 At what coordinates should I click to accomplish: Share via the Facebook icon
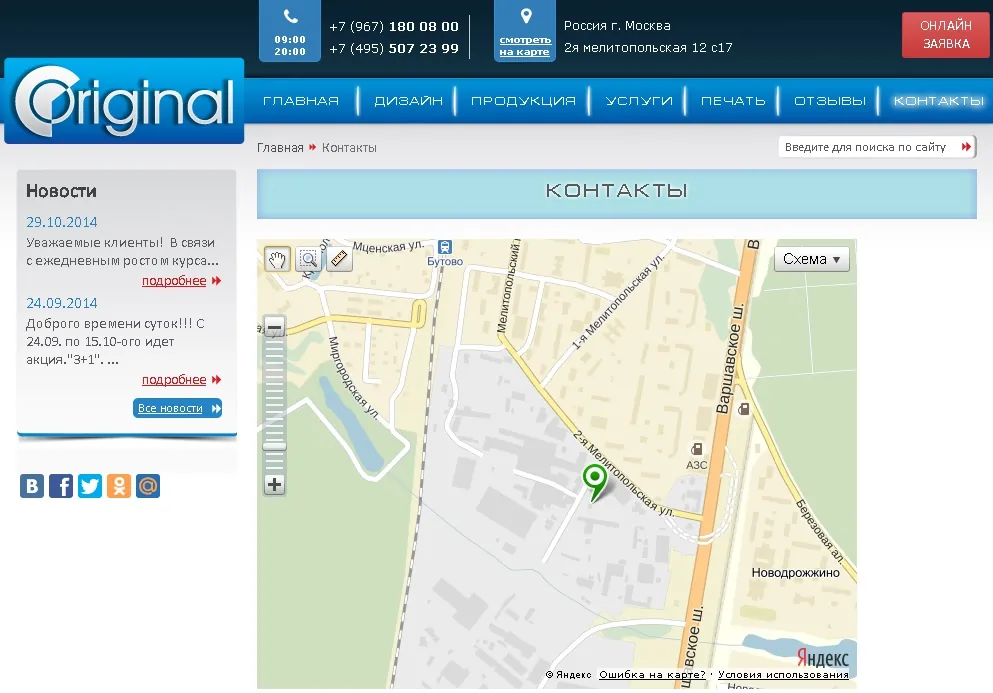pos(61,486)
